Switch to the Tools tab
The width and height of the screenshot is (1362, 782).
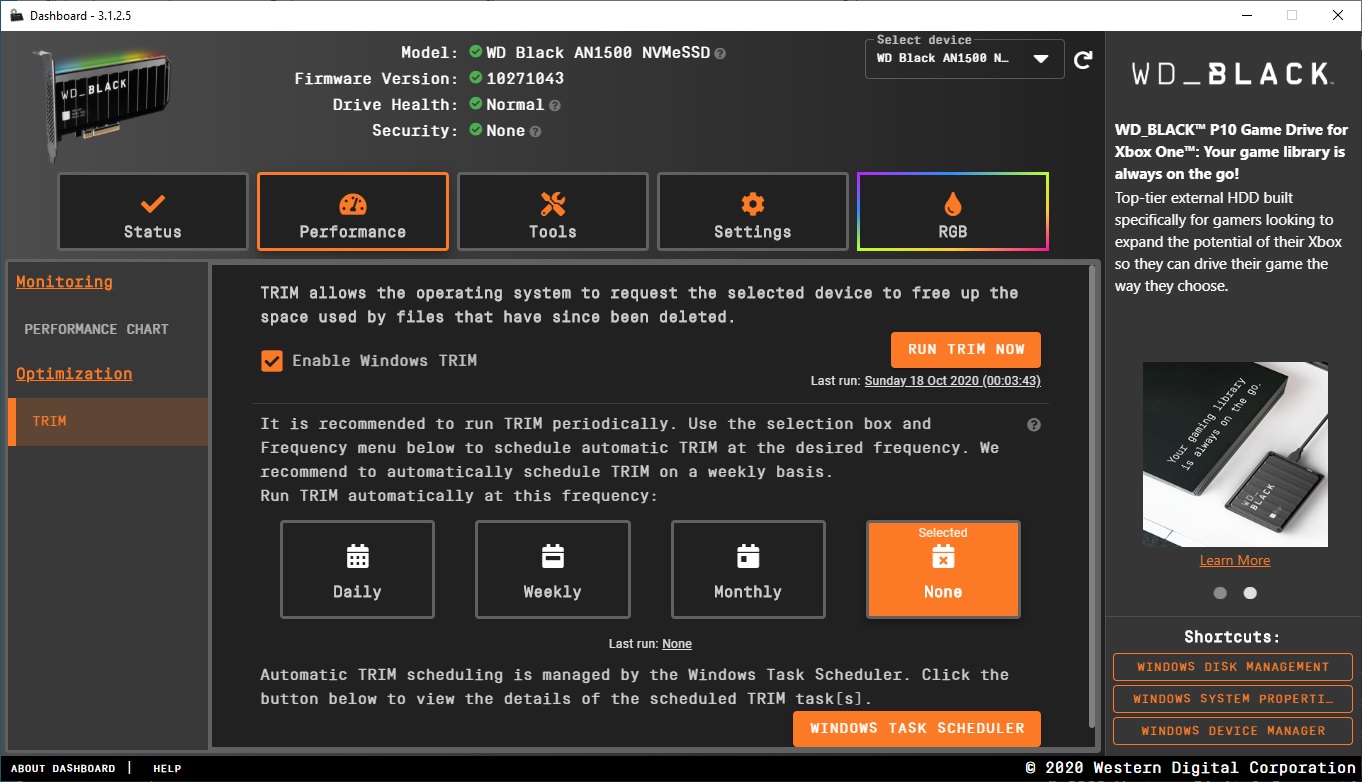tap(553, 212)
